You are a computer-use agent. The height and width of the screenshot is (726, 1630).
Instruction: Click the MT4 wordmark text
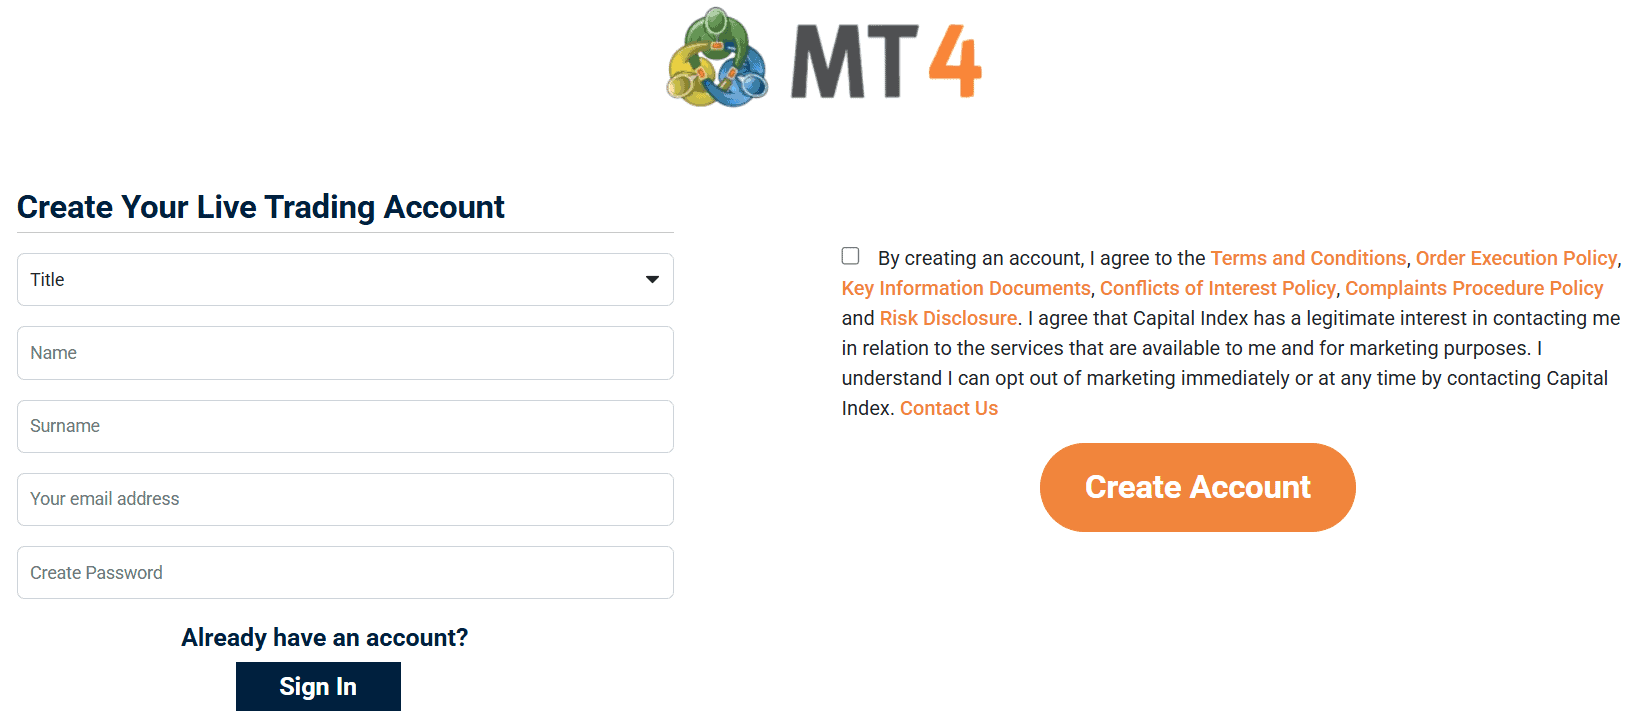coord(886,62)
